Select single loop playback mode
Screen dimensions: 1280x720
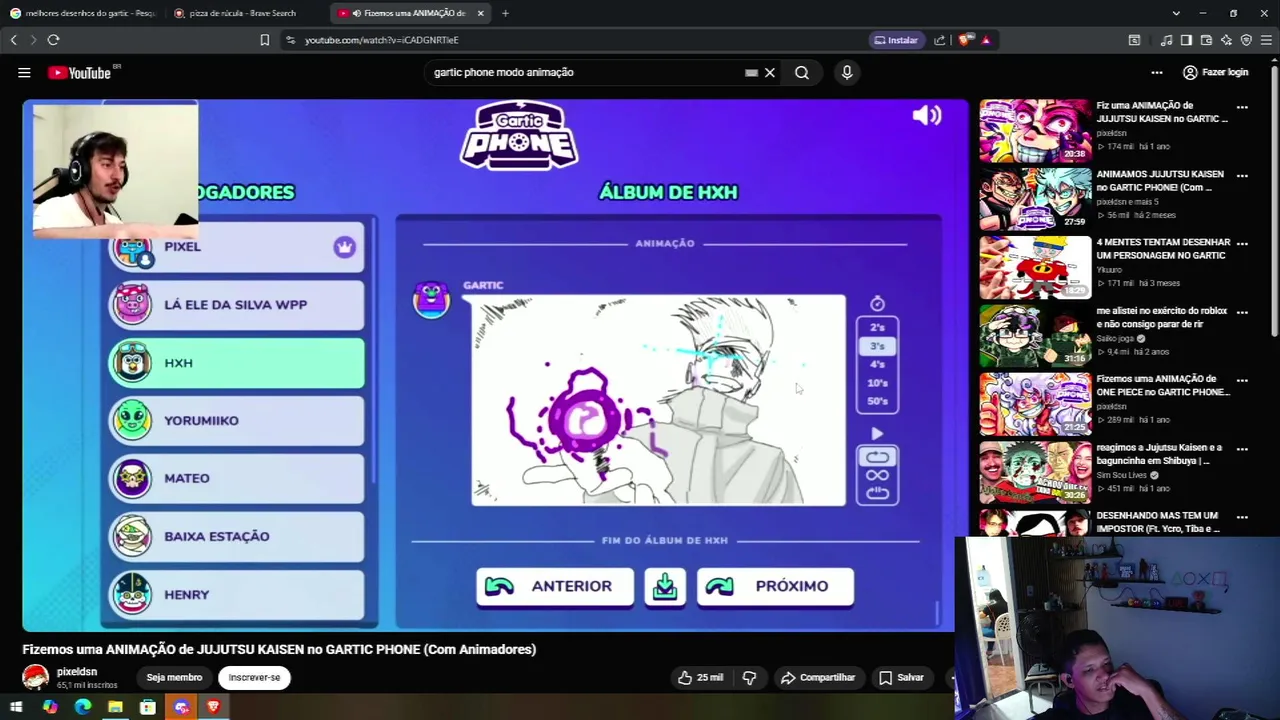tap(877, 458)
